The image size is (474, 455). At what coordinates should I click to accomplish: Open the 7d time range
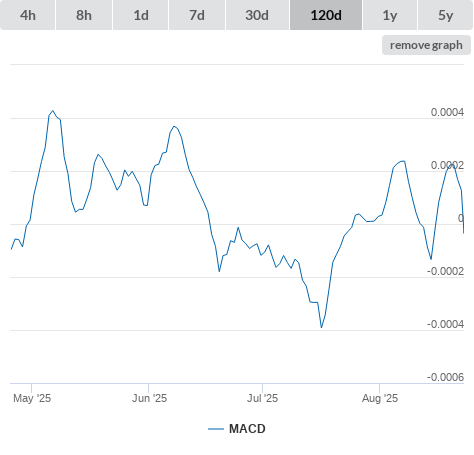(197, 15)
